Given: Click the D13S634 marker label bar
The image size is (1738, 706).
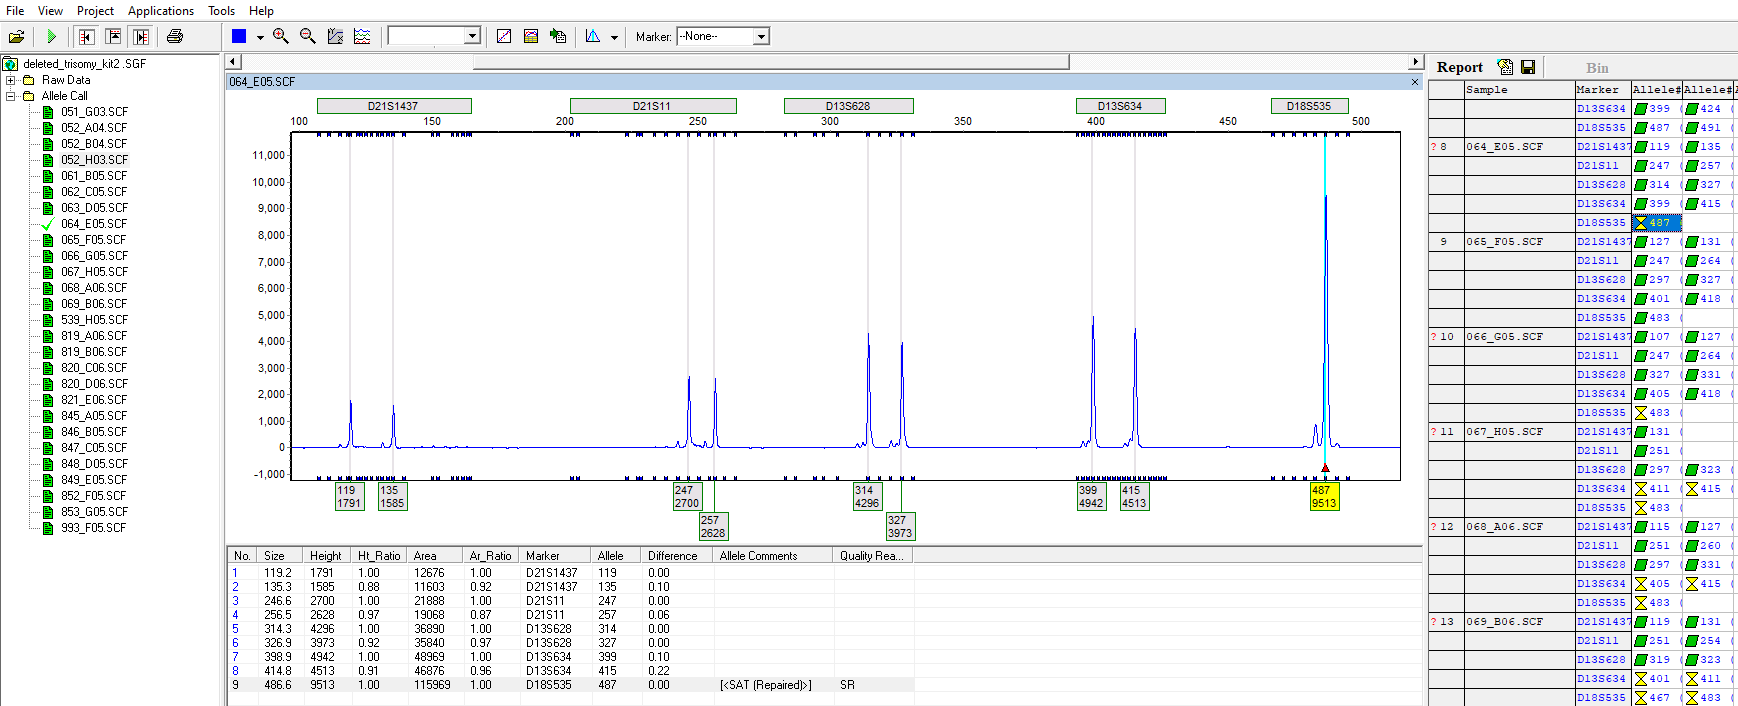Looking at the screenshot, I should (1122, 106).
